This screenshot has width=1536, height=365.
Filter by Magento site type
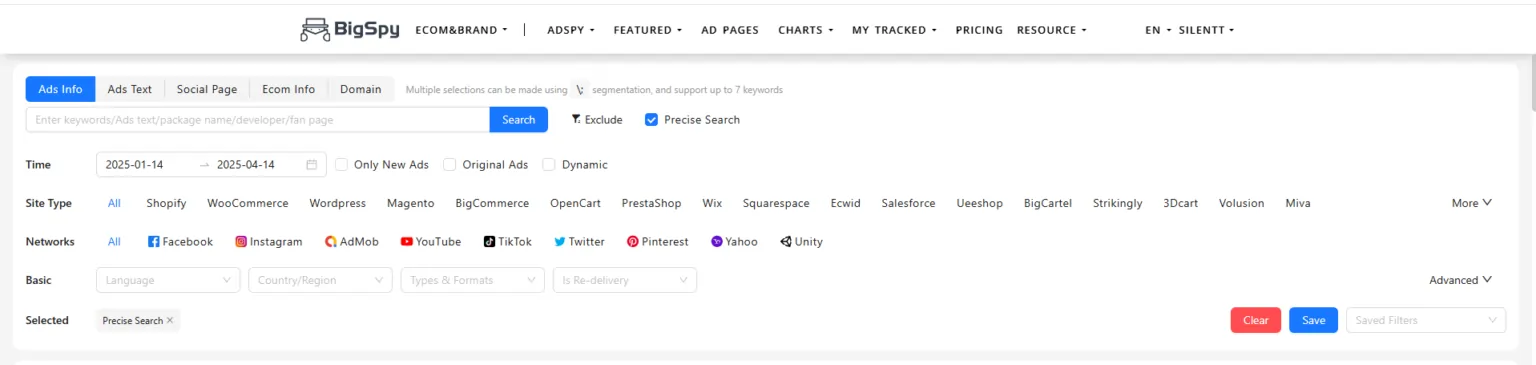411,203
